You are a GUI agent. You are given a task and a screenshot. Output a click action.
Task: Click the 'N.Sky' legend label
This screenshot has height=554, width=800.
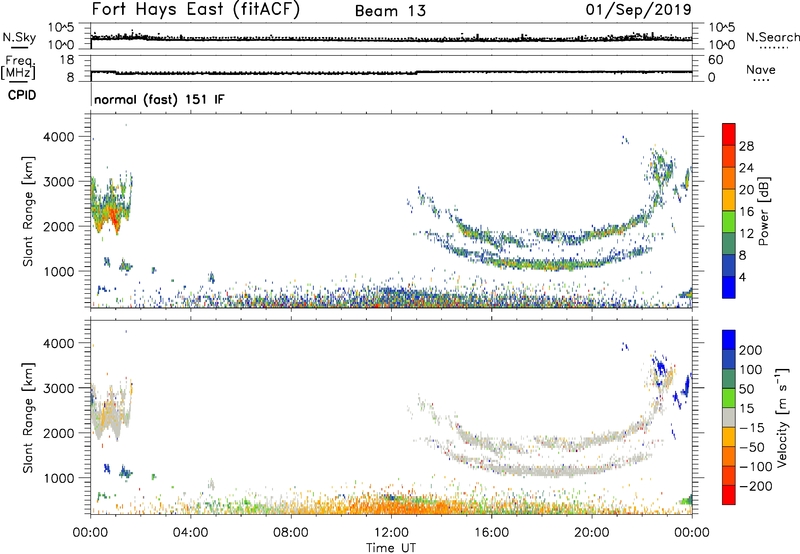[19, 37]
